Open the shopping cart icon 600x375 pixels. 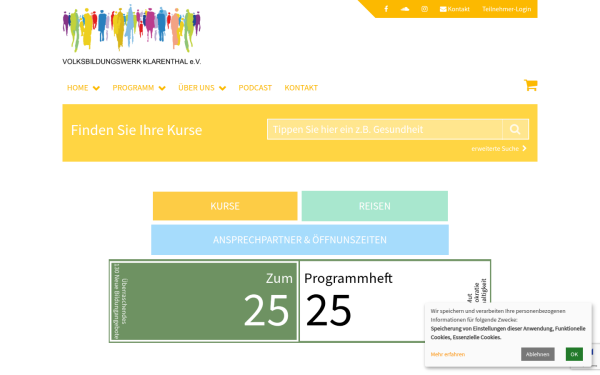530,85
